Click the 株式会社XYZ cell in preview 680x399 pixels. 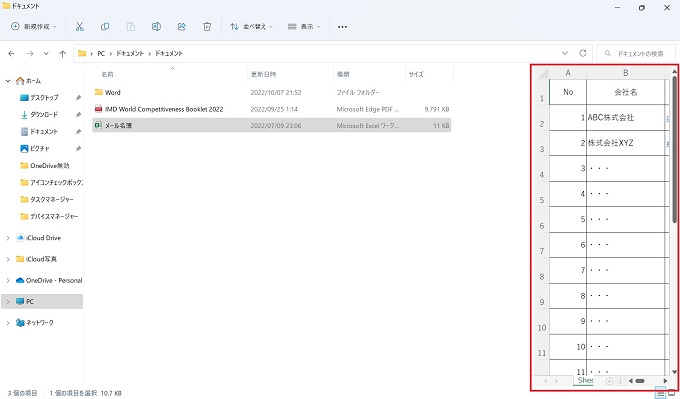[x=625, y=143]
